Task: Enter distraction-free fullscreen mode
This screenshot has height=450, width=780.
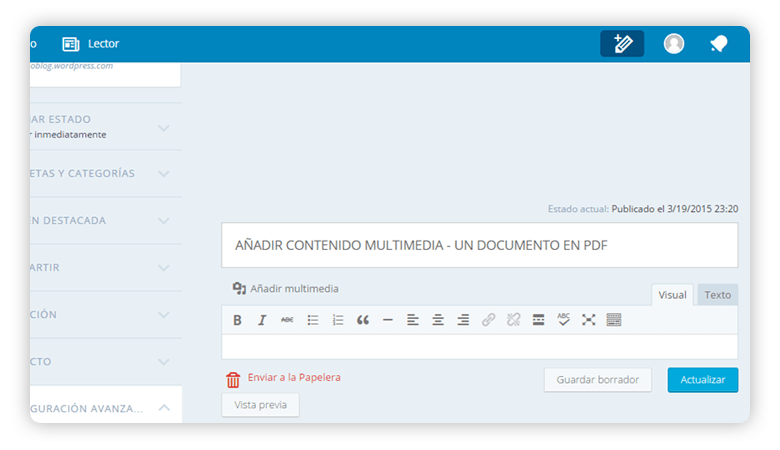Action: tap(588, 320)
